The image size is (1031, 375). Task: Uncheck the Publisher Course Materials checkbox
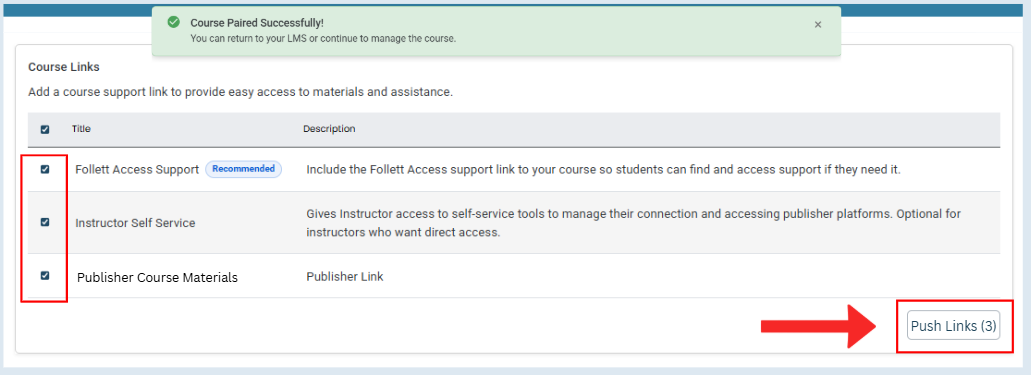(x=45, y=276)
